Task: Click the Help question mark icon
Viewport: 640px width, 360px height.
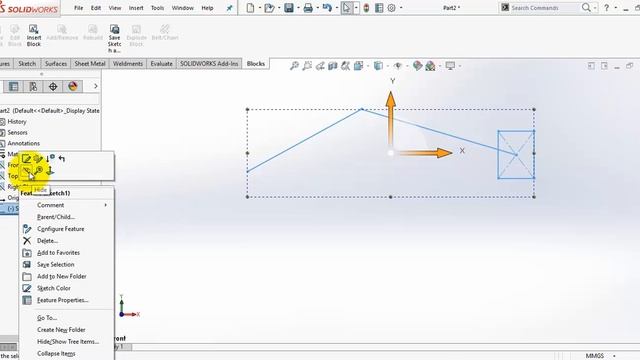Action: (x=607, y=8)
